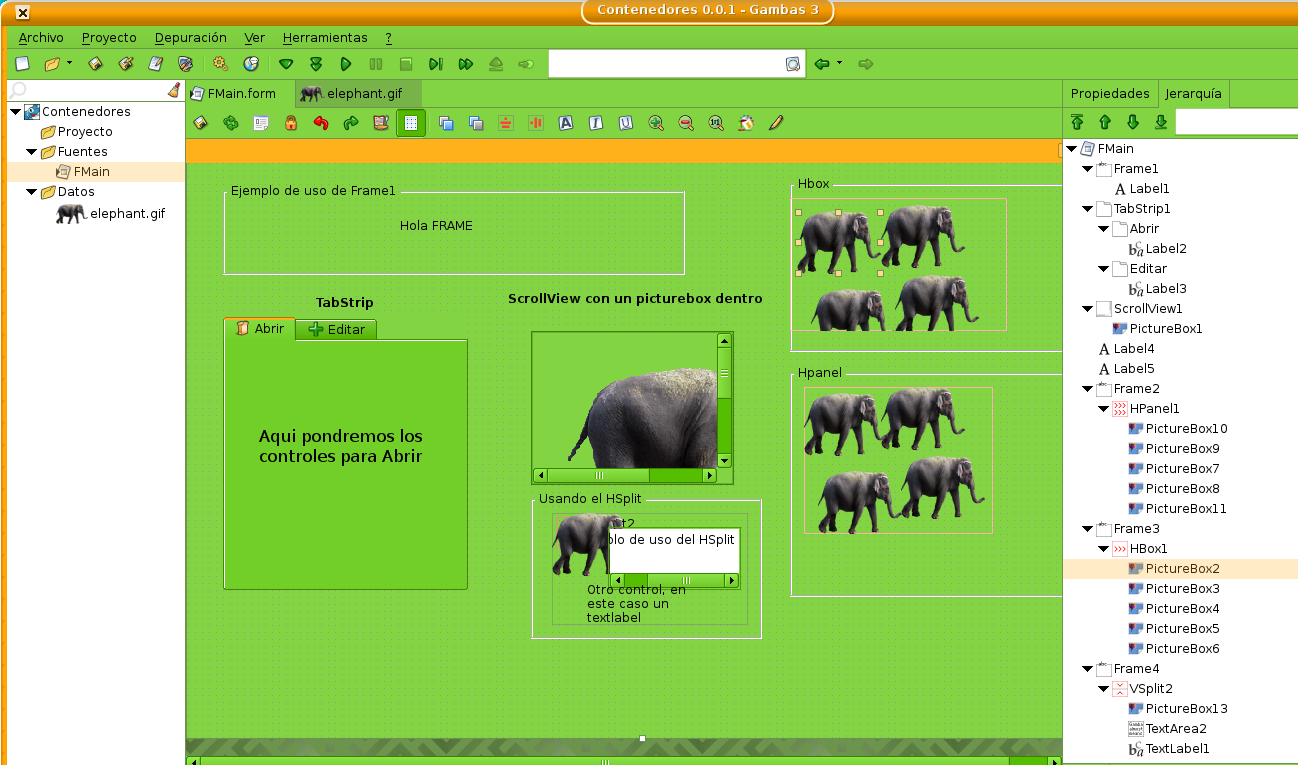This screenshot has height=765, width=1298.
Task: Click the green redo arrow icon
Action: (351, 123)
